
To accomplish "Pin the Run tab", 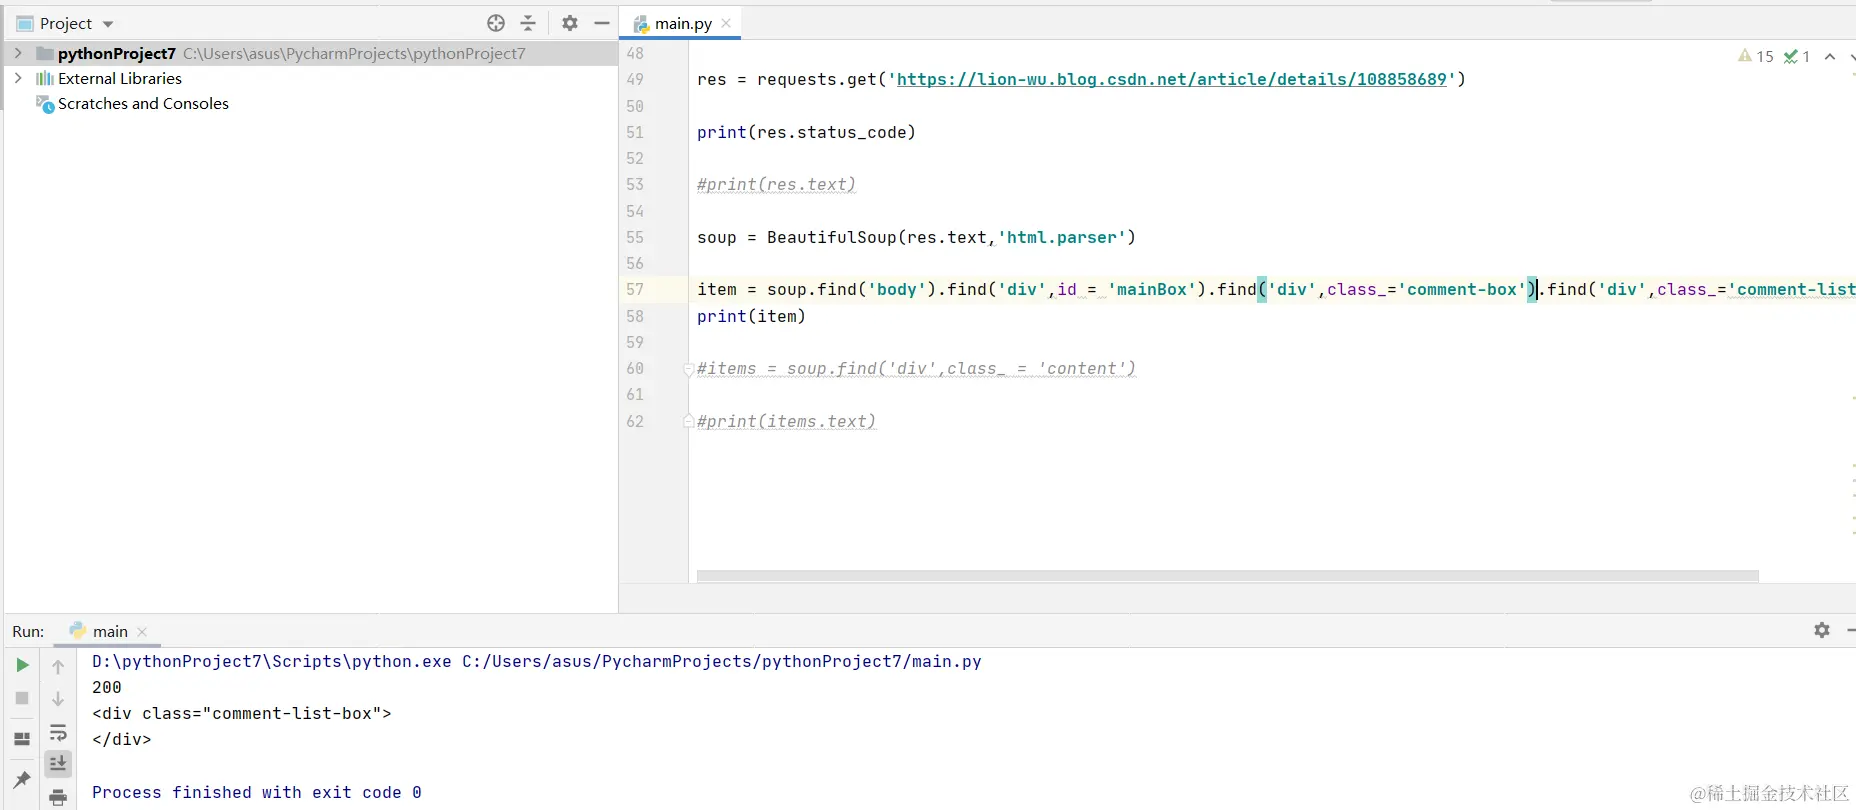I will [x=22, y=779].
